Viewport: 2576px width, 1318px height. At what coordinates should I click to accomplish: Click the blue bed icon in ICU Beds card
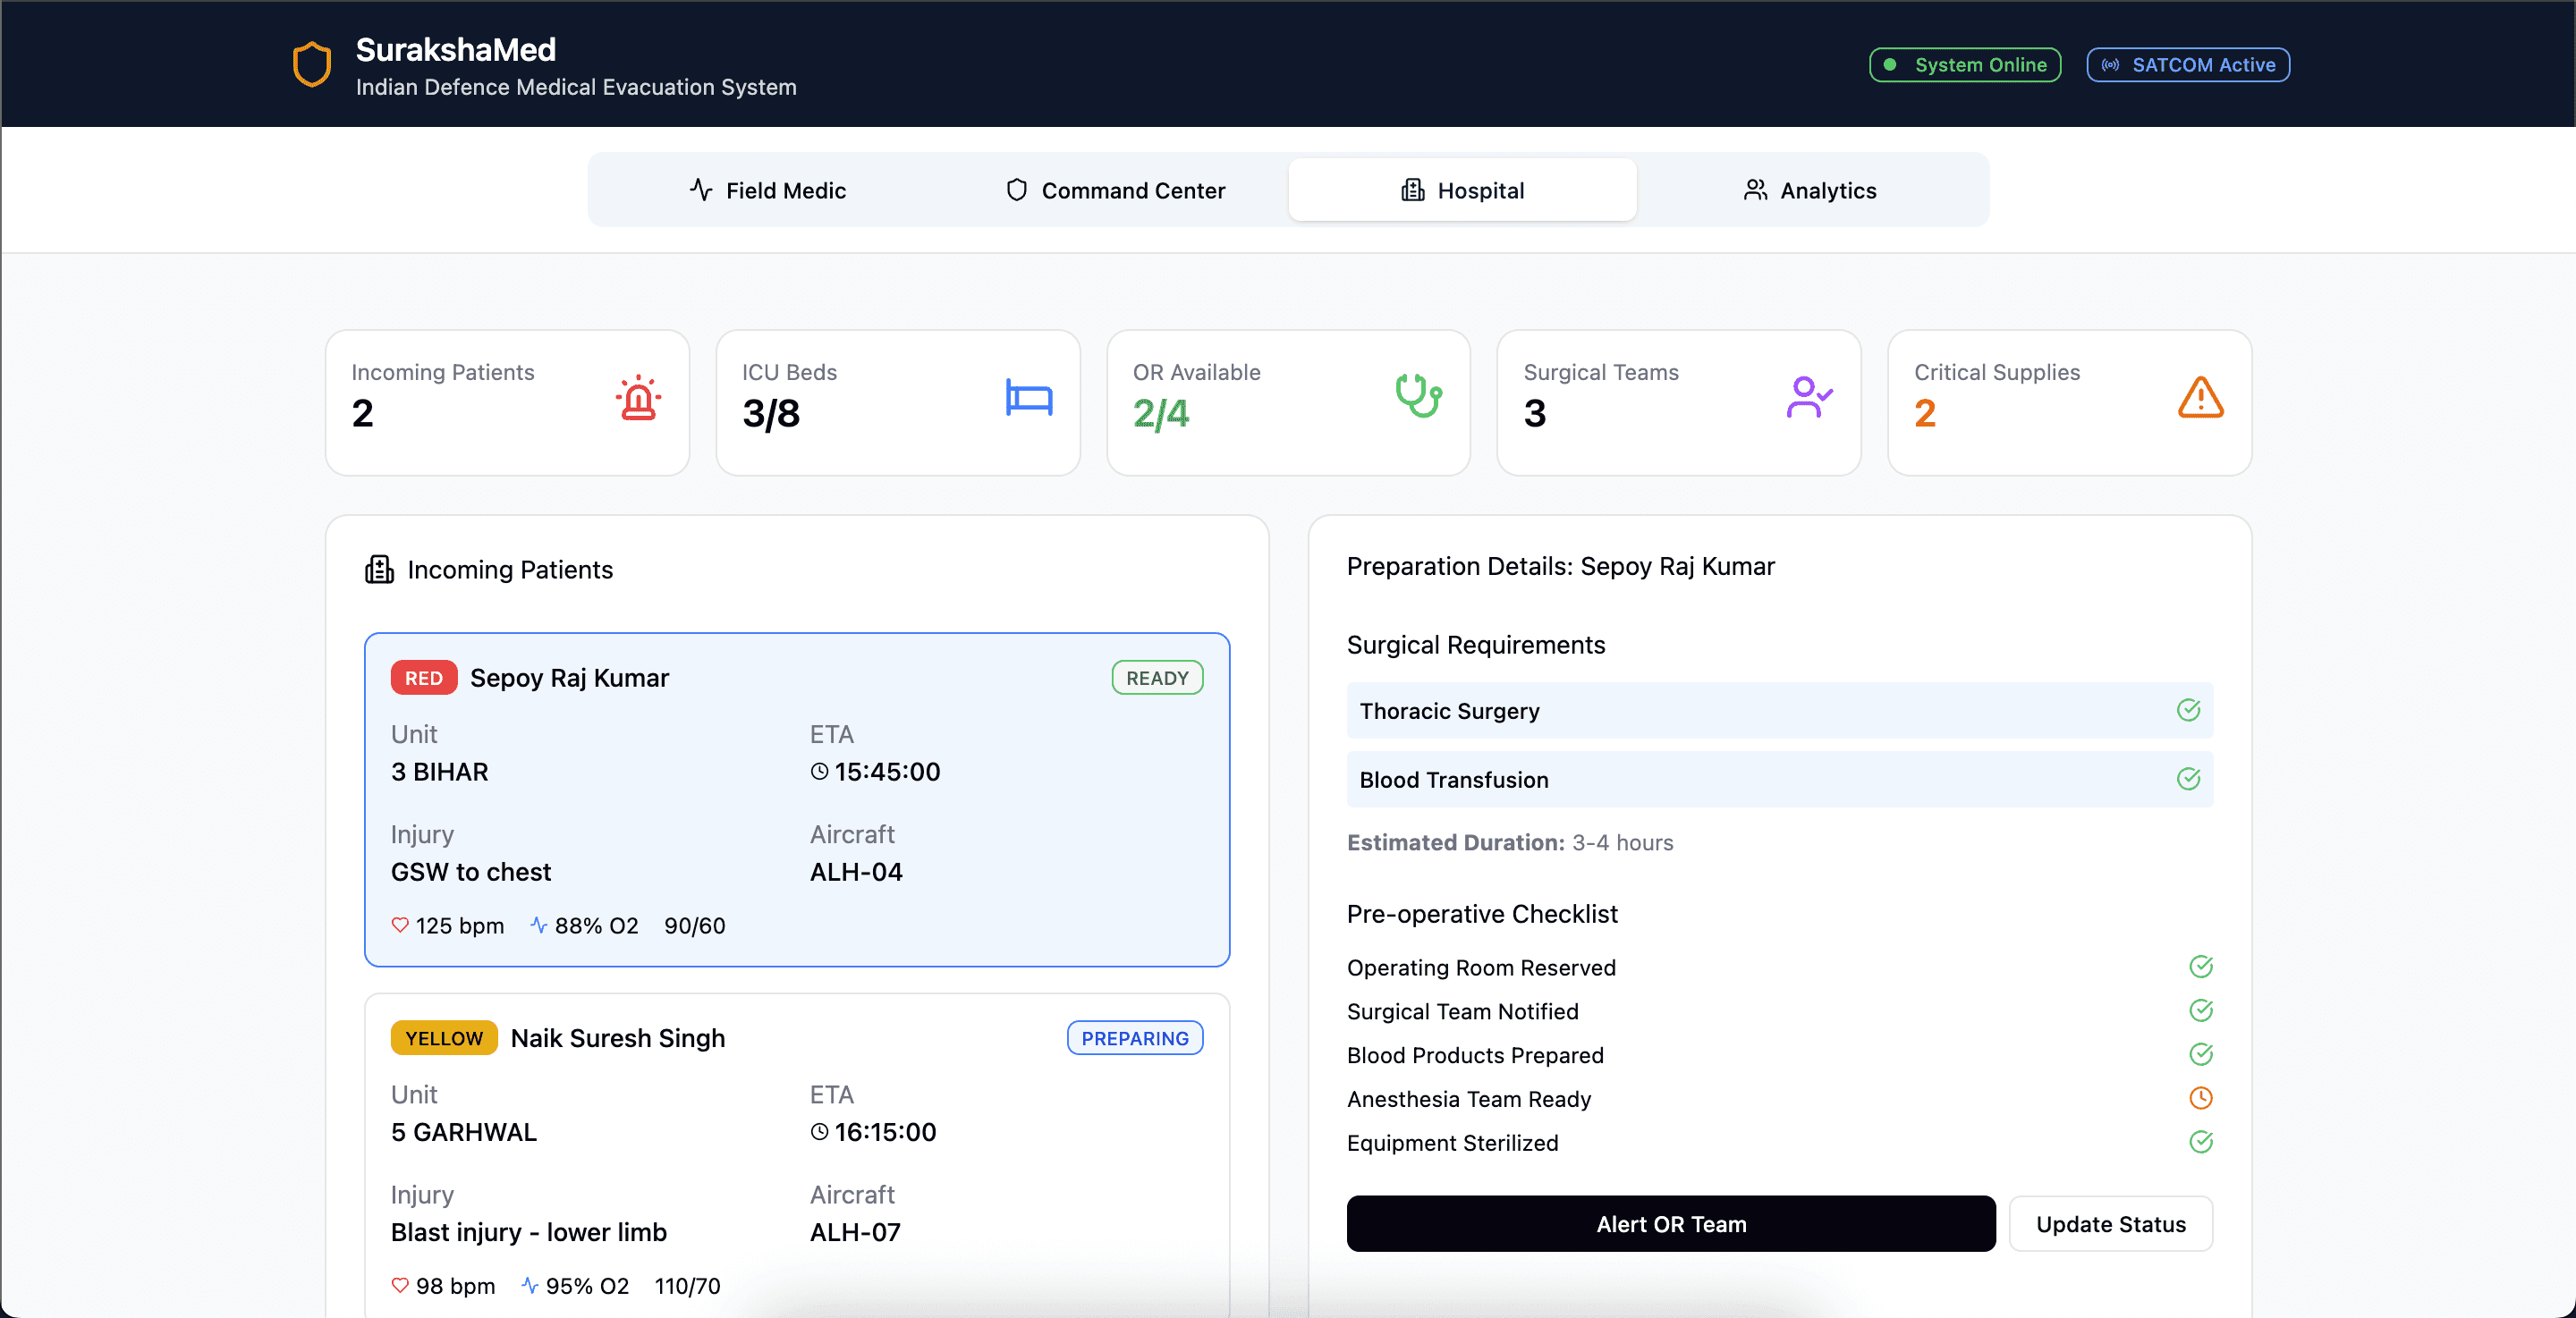(1028, 398)
